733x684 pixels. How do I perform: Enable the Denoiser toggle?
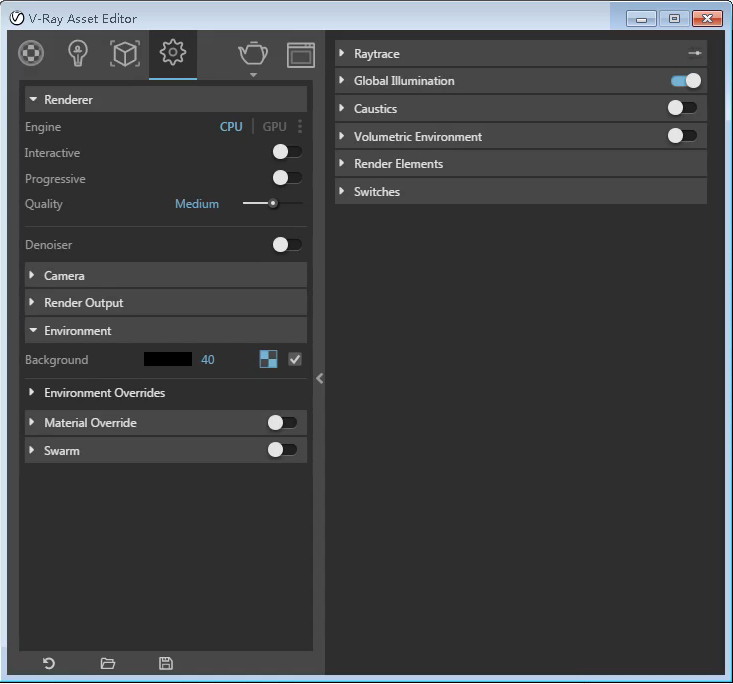point(286,244)
